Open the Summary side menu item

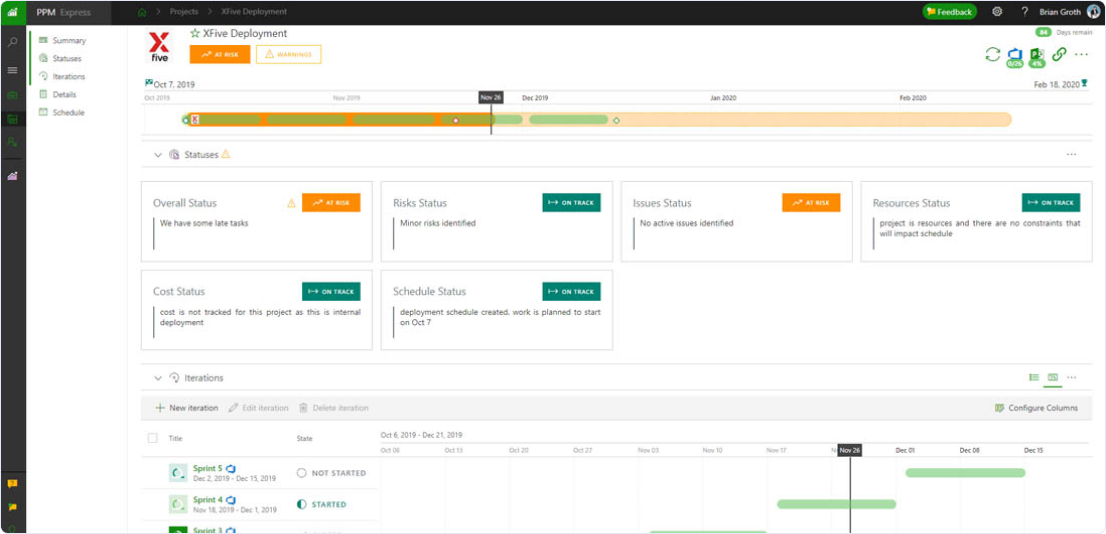(x=69, y=40)
